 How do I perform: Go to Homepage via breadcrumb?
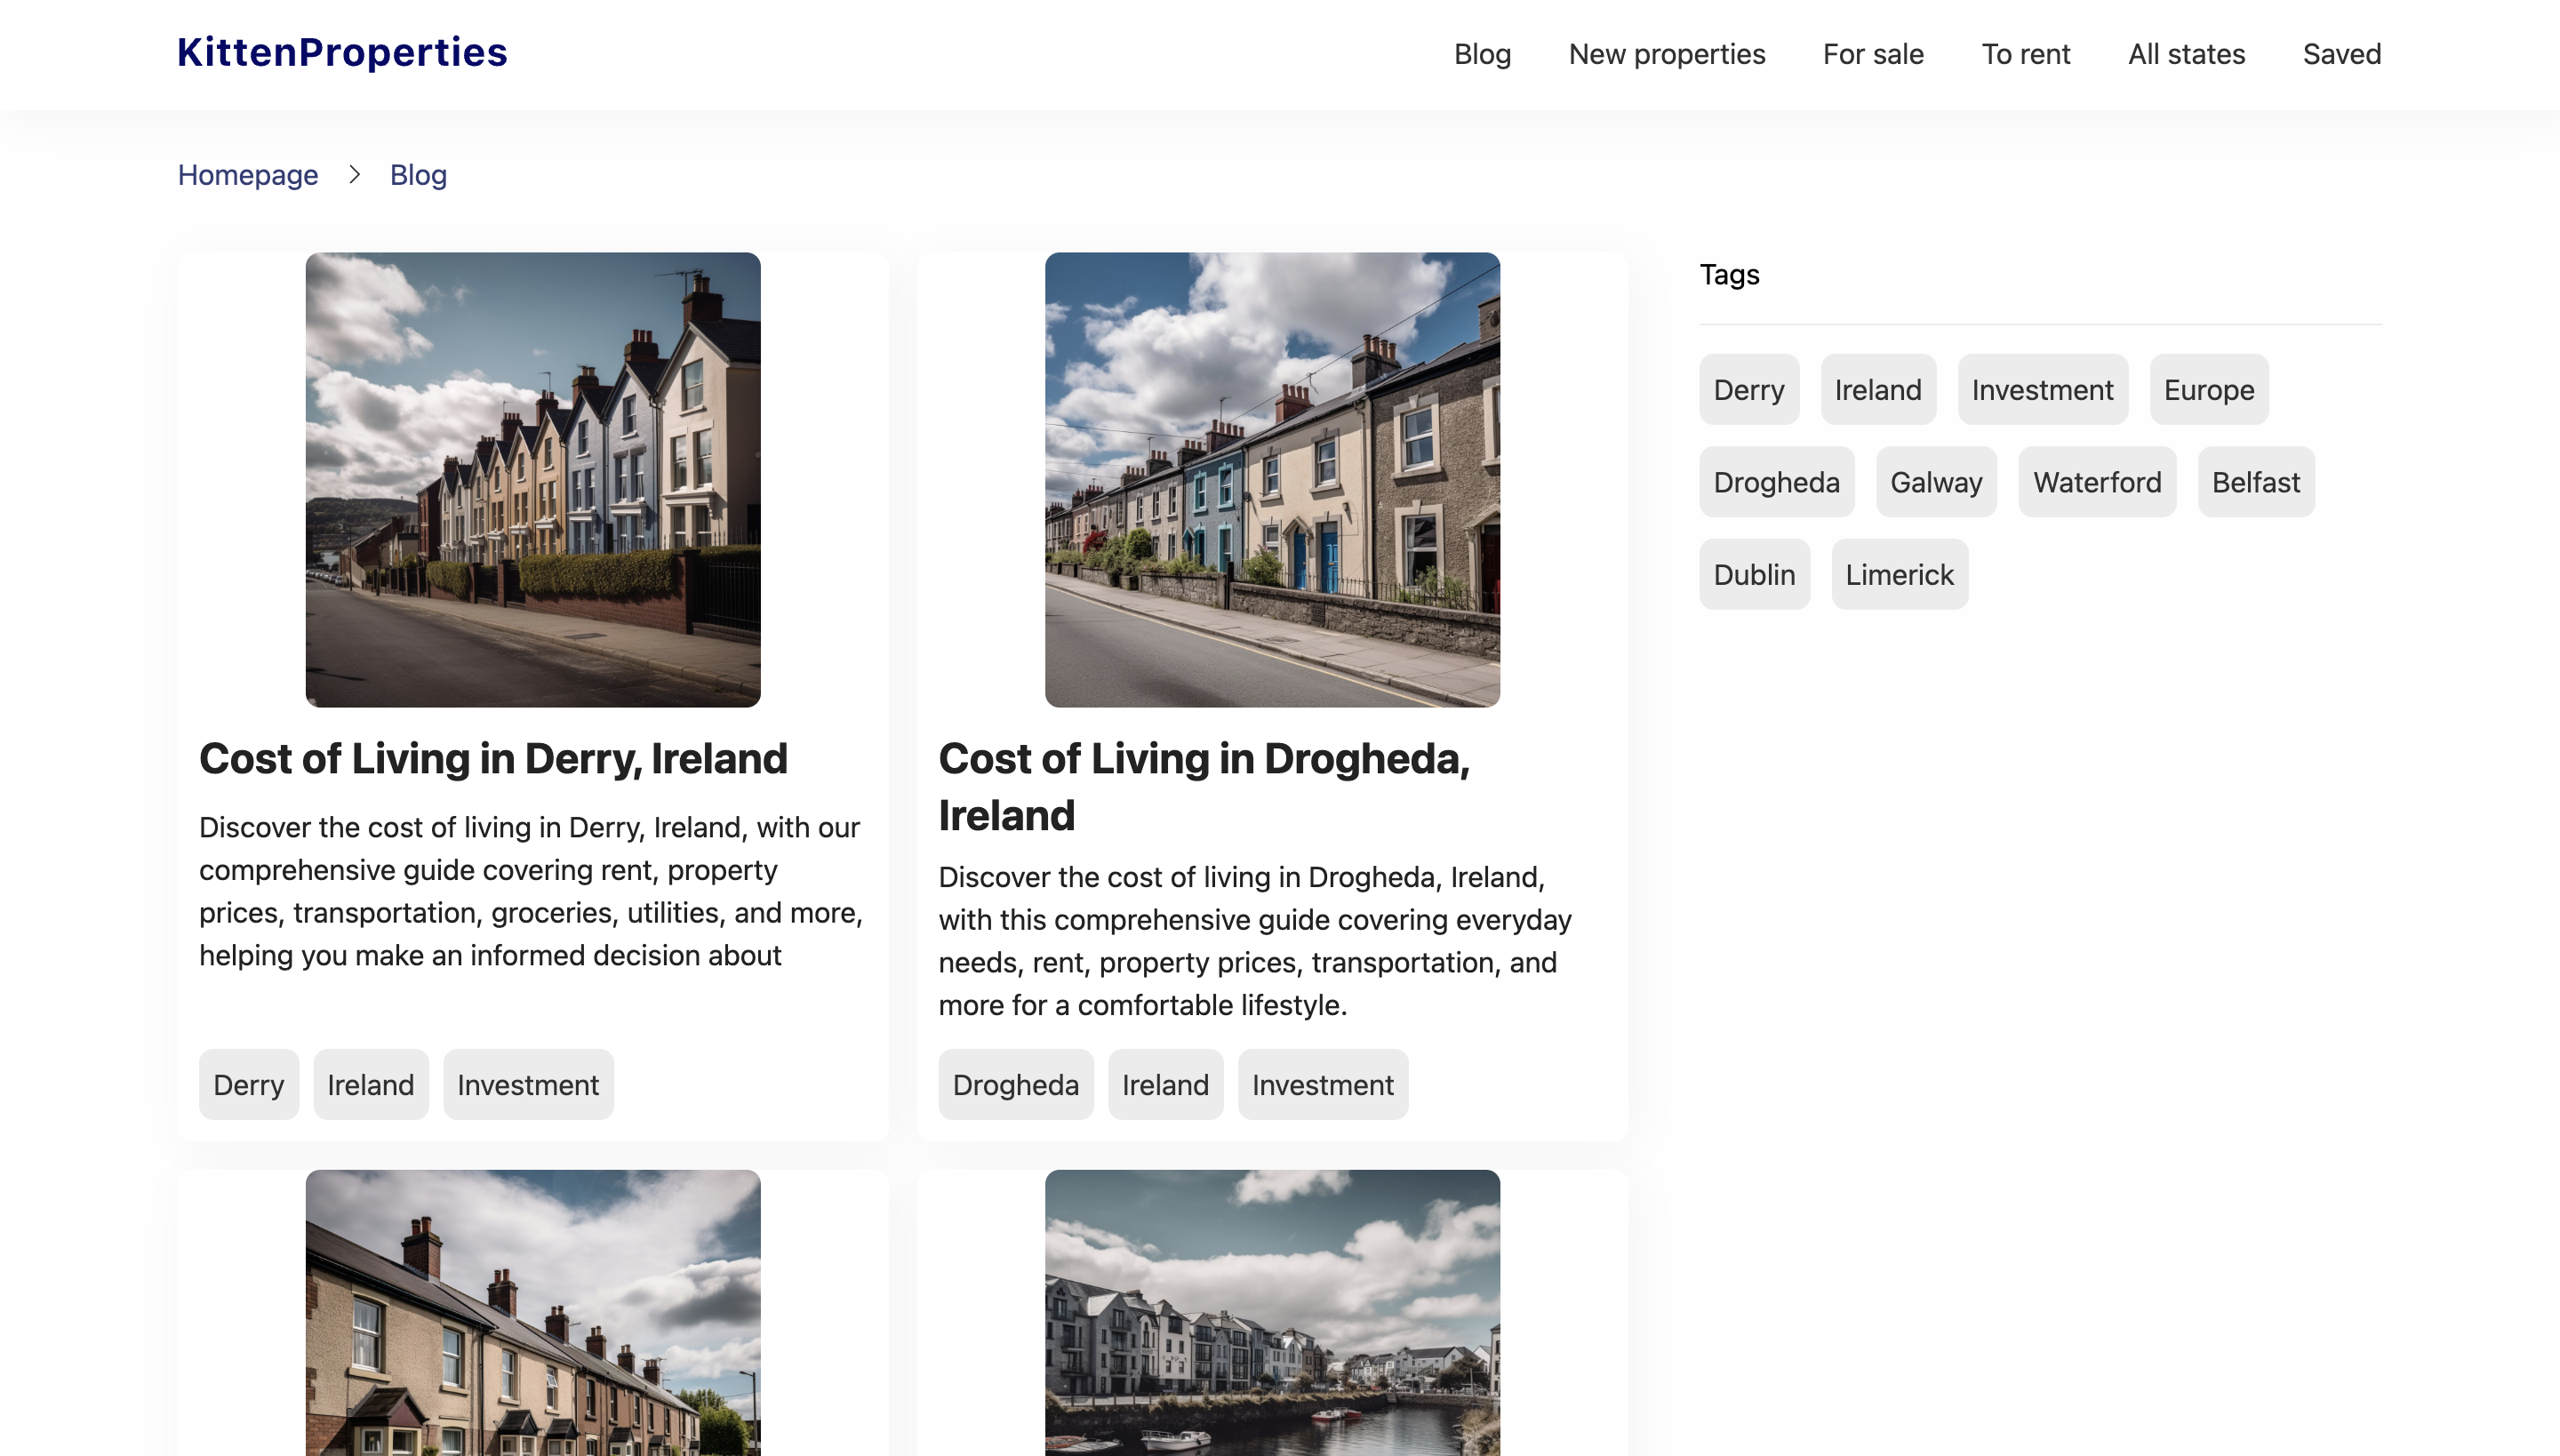coord(248,175)
